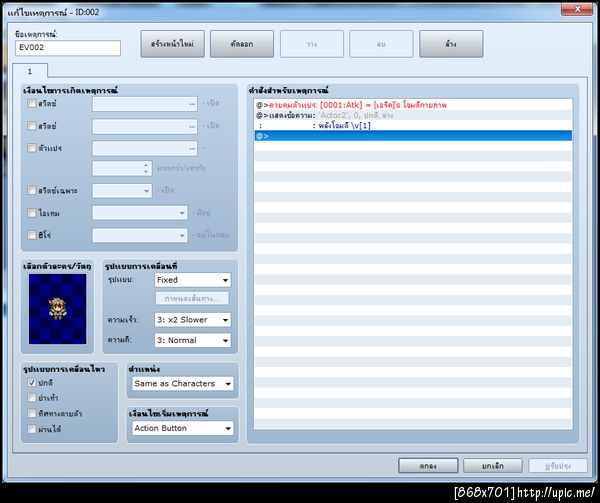Enable the first สวิตช์ condition checkbox
The image size is (600, 503).
32,103
